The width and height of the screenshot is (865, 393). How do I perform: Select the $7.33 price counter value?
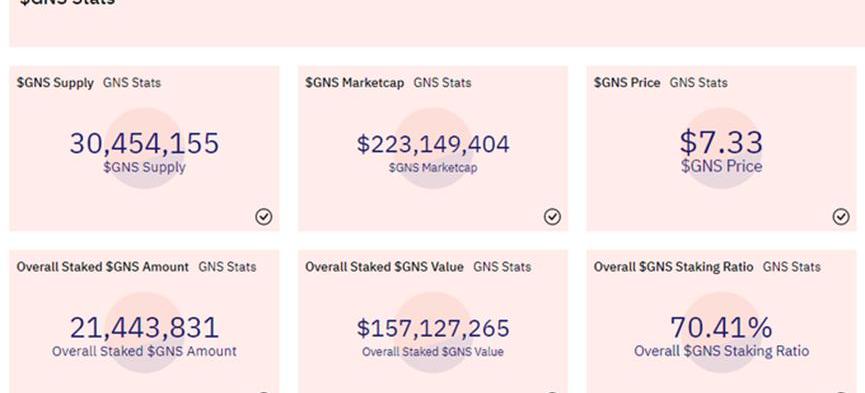(722, 142)
